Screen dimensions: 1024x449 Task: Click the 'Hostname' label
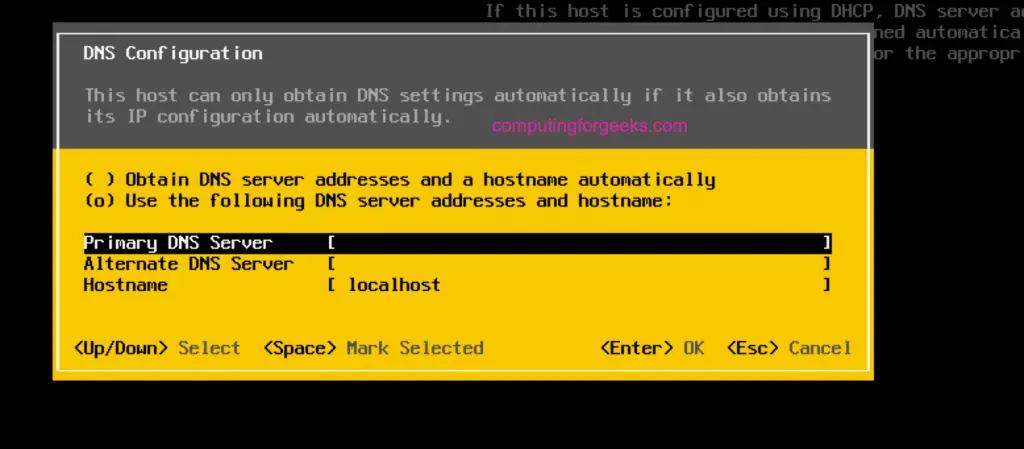[125, 285]
